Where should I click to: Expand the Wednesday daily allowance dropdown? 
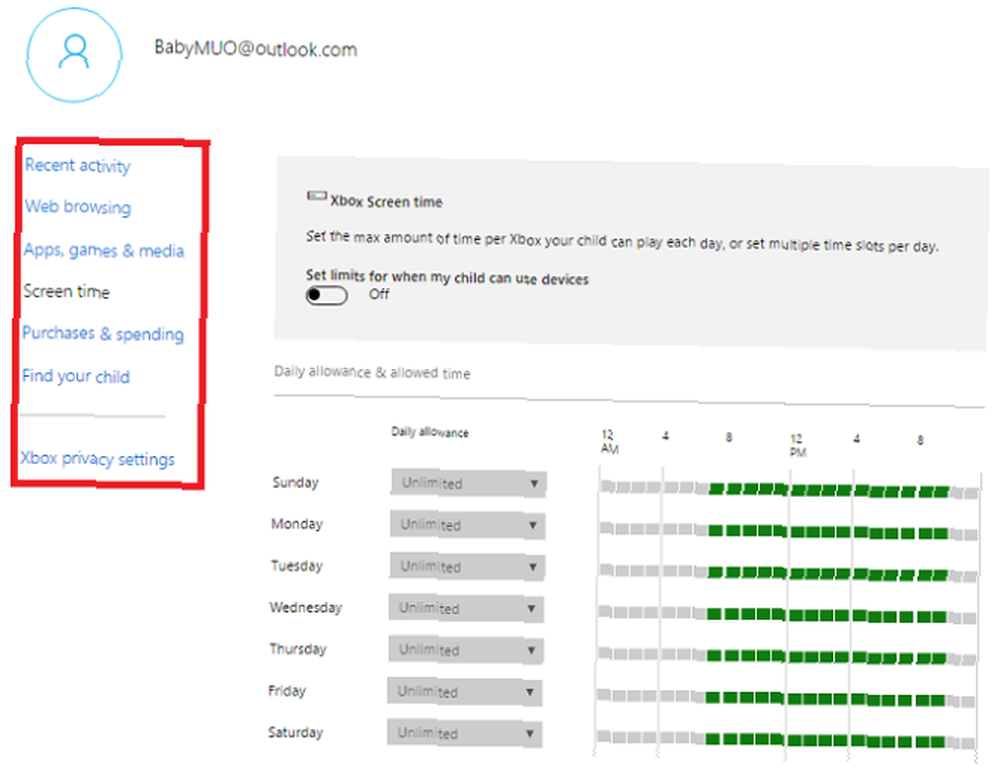[x=466, y=608]
